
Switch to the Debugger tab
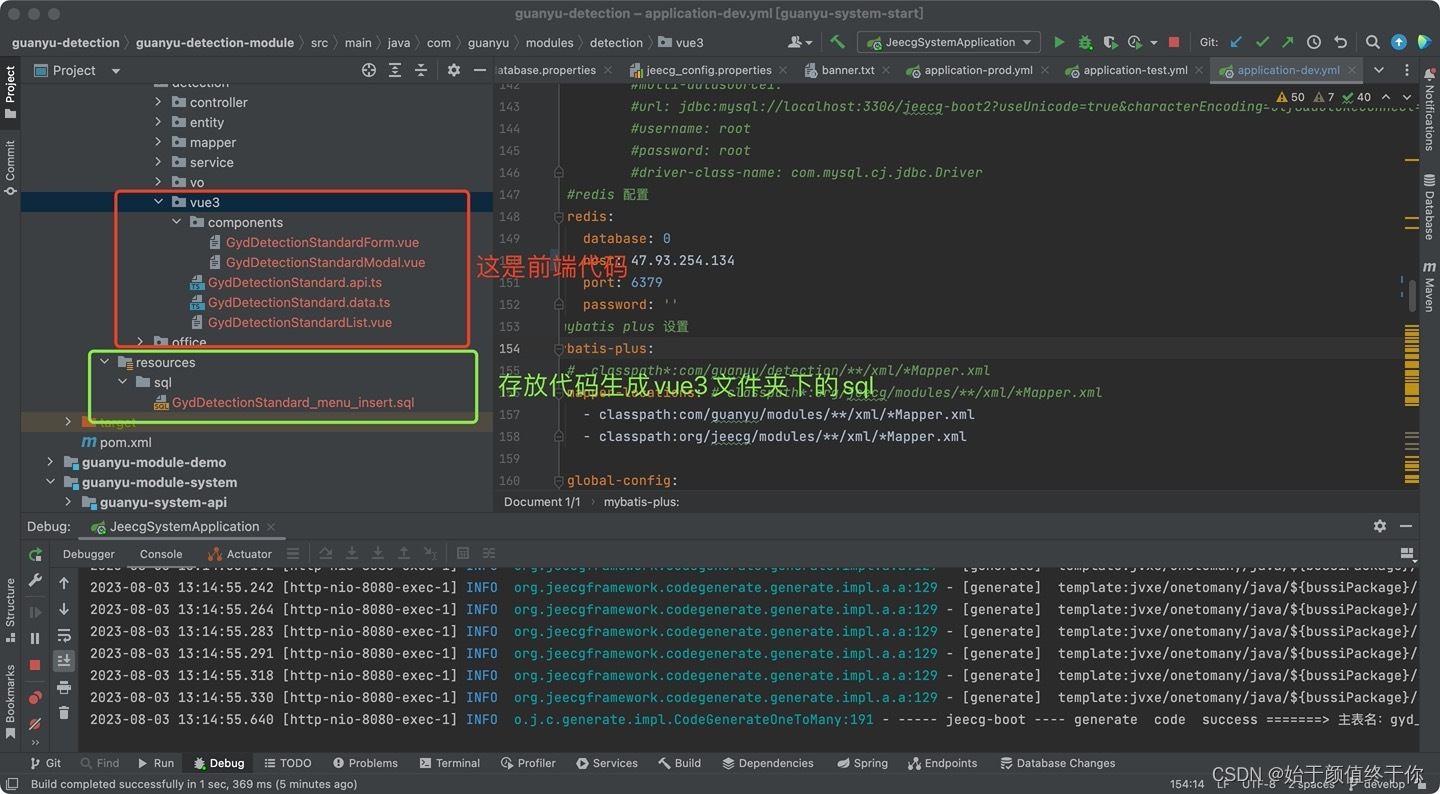pyautogui.click(x=89, y=554)
